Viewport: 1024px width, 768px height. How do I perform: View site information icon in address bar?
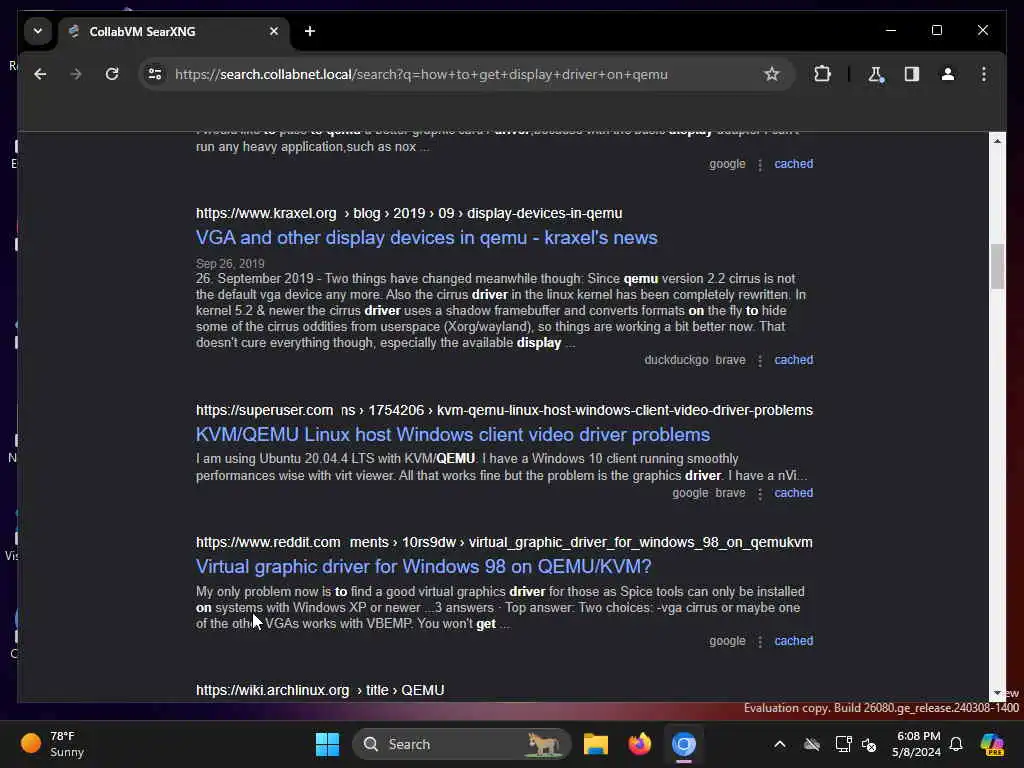pyautogui.click(x=155, y=74)
